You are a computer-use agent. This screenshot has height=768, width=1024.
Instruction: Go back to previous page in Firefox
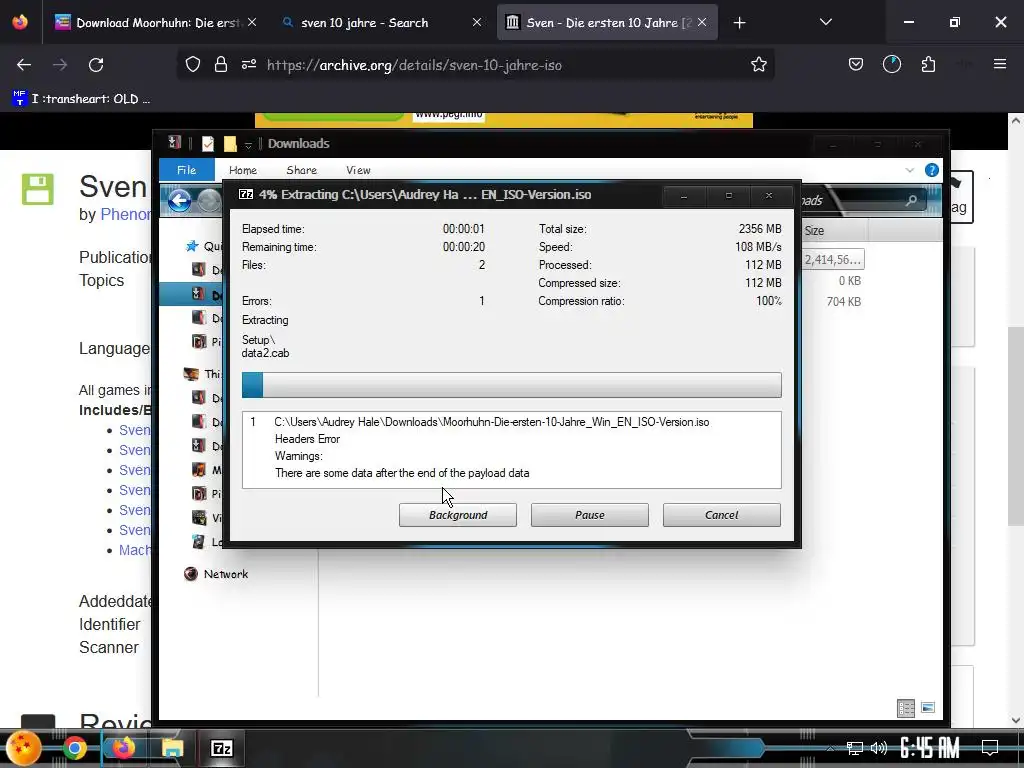click(24, 65)
